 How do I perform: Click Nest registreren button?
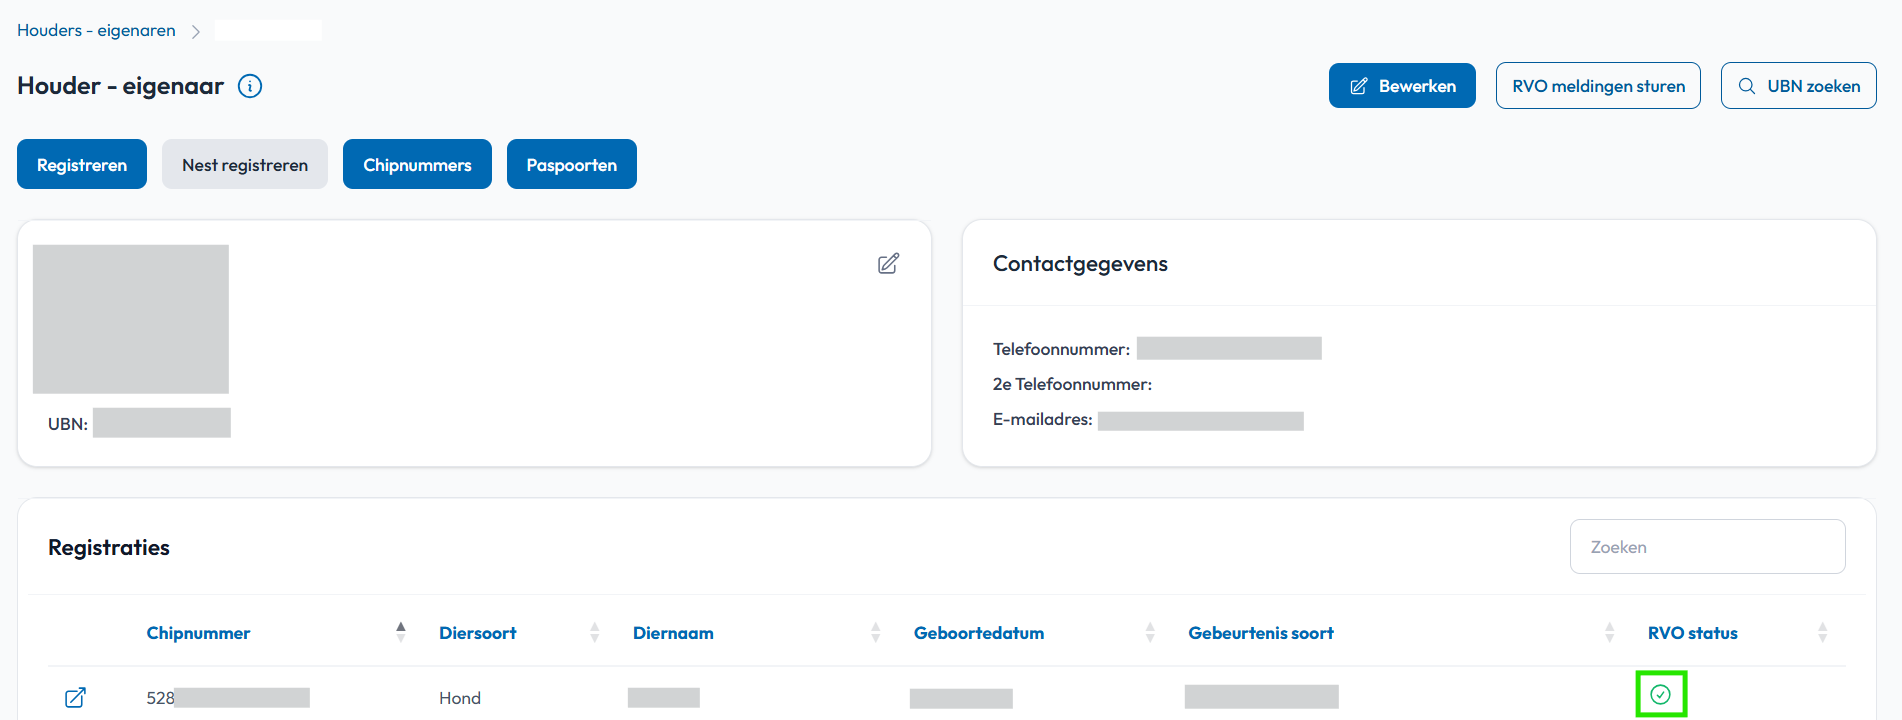tap(245, 164)
